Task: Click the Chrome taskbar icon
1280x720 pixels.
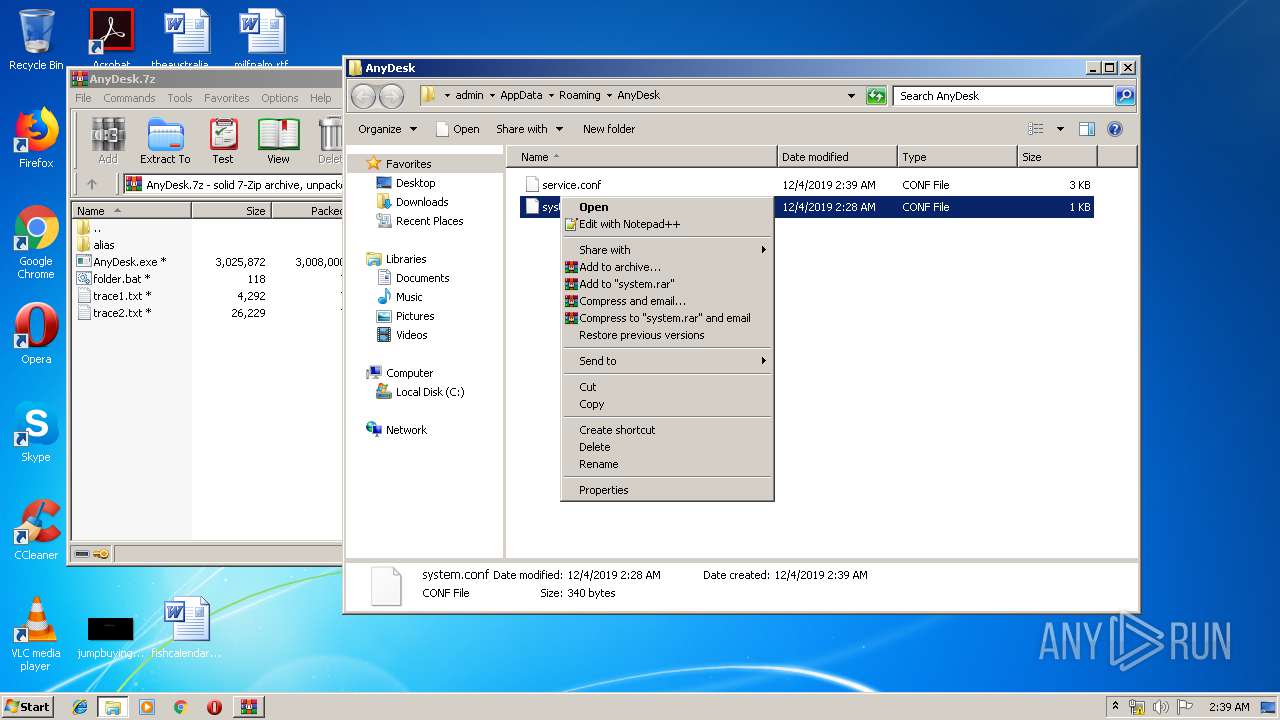Action: (x=180, y=707)
